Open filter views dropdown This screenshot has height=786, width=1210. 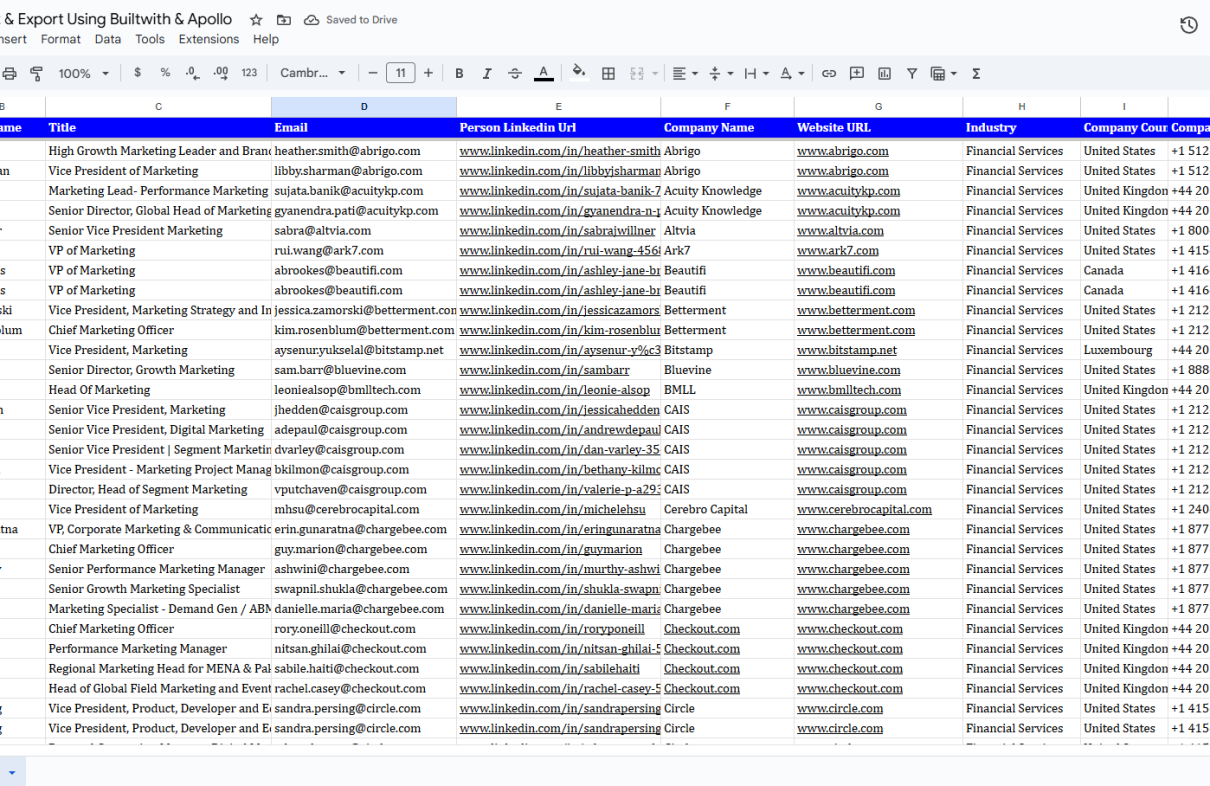click(x=943, y=73)
